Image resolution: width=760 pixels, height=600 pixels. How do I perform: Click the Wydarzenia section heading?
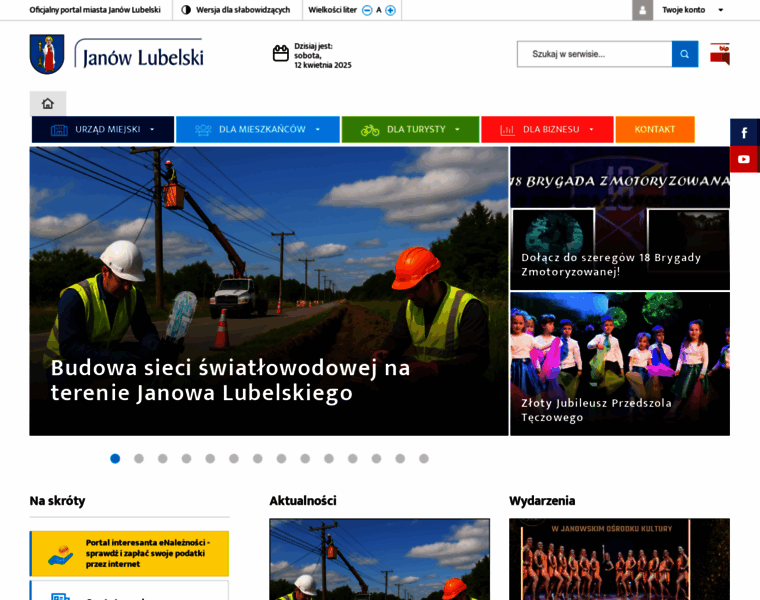542,501
